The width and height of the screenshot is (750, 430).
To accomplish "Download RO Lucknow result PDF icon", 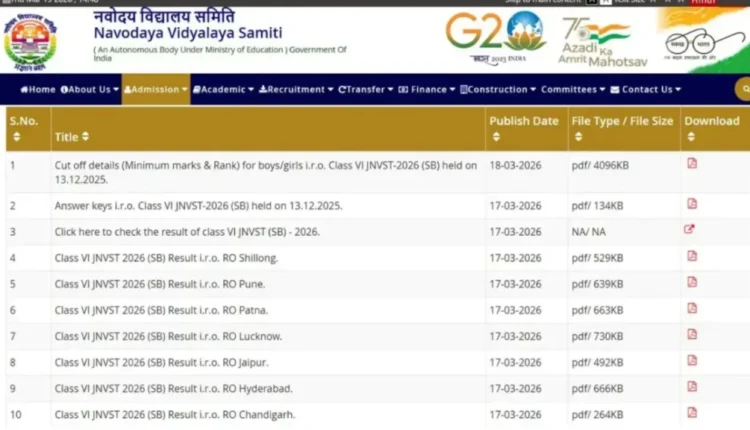I will (692, 334).
